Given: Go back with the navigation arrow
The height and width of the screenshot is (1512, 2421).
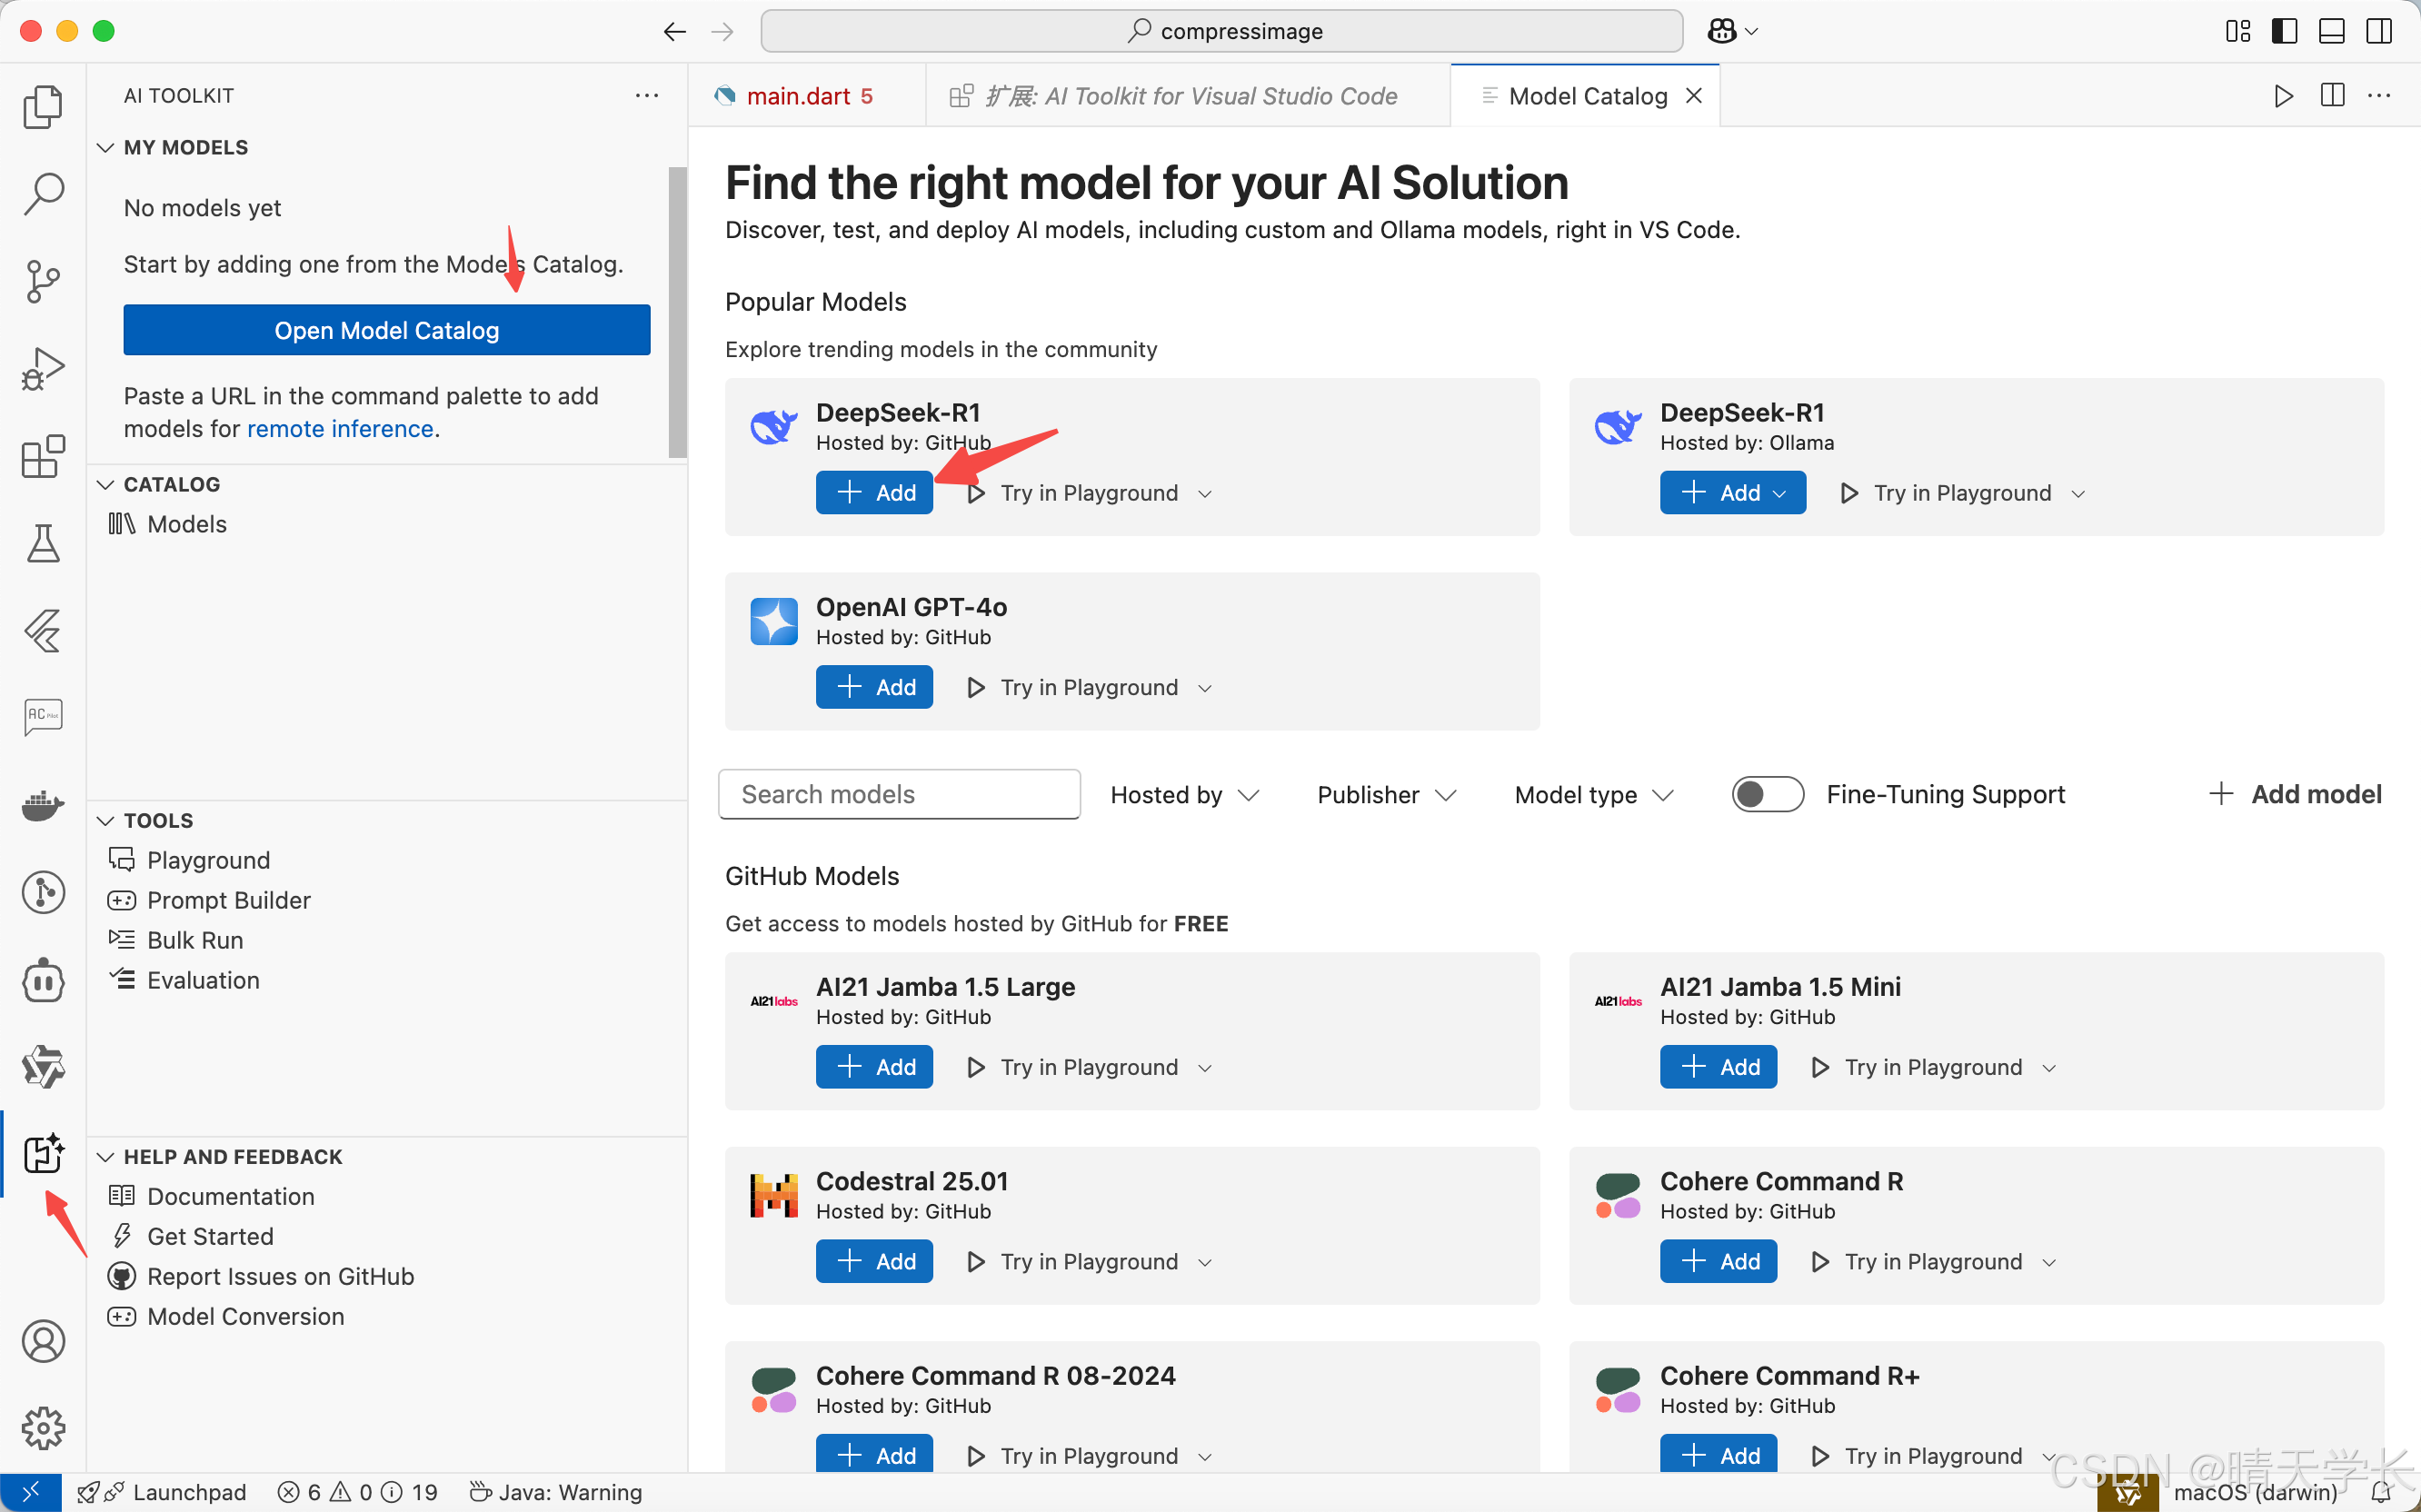Looking at the screenshot, I should tap(675, 32).
